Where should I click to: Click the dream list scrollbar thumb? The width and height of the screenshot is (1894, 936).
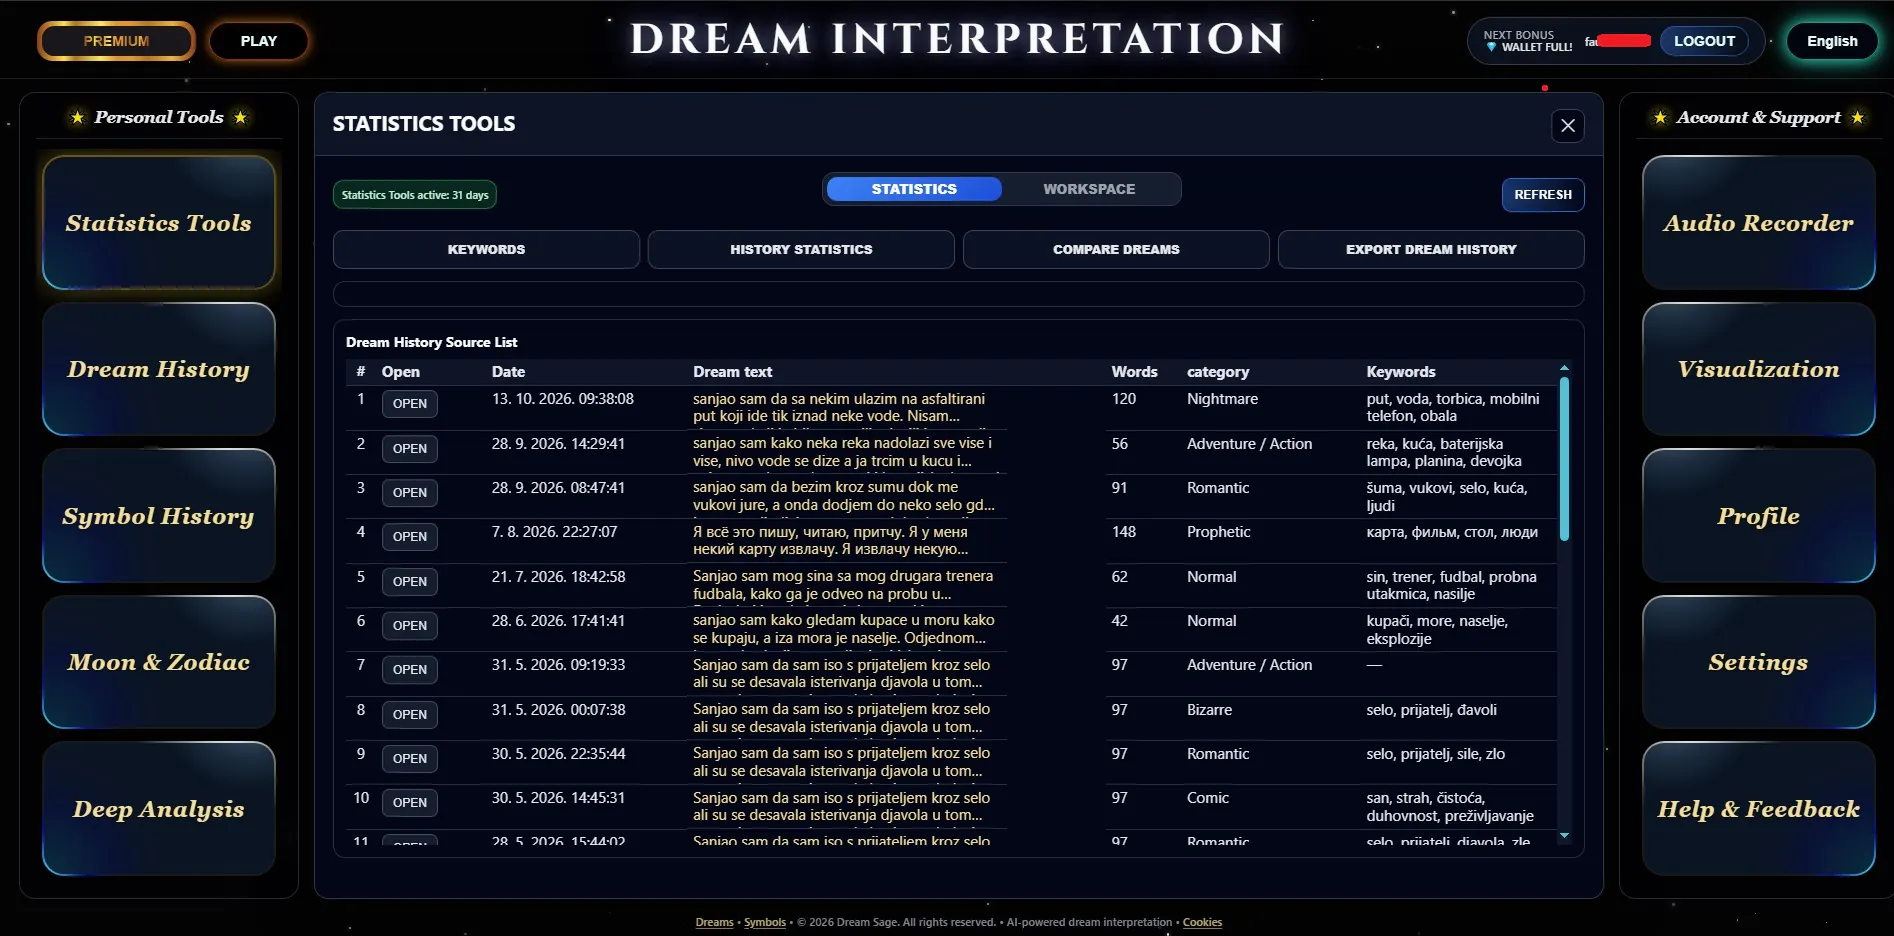[x=1564, y=459]
